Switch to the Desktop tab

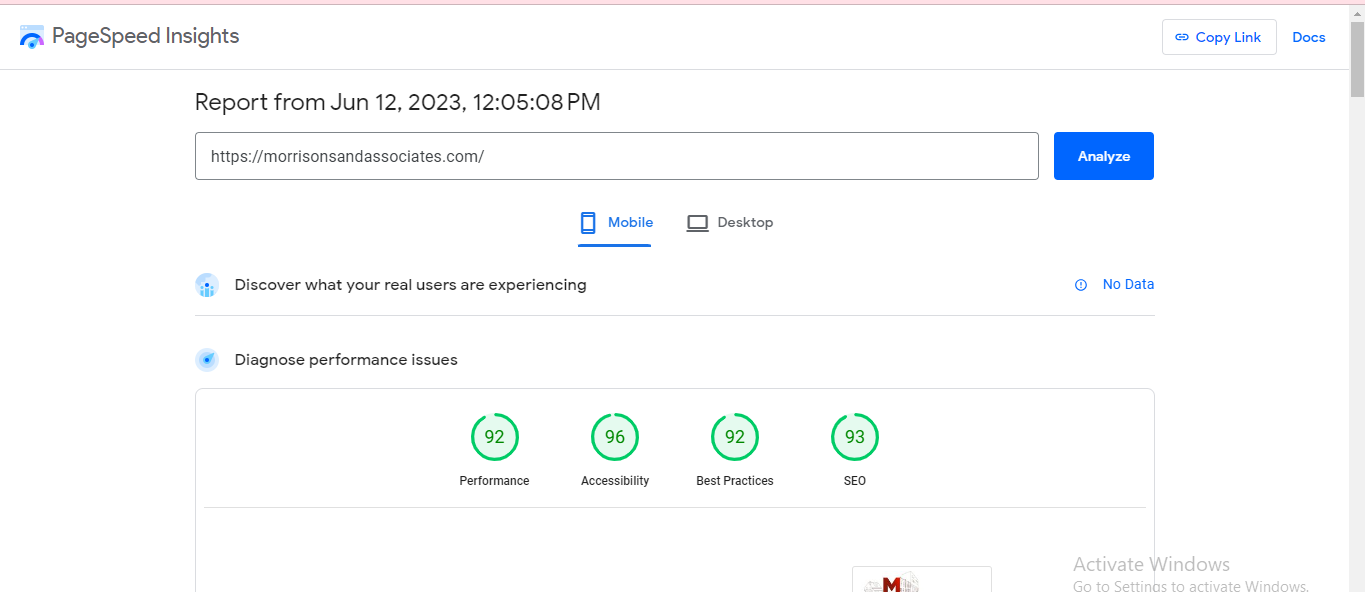(x=744, y=223)
